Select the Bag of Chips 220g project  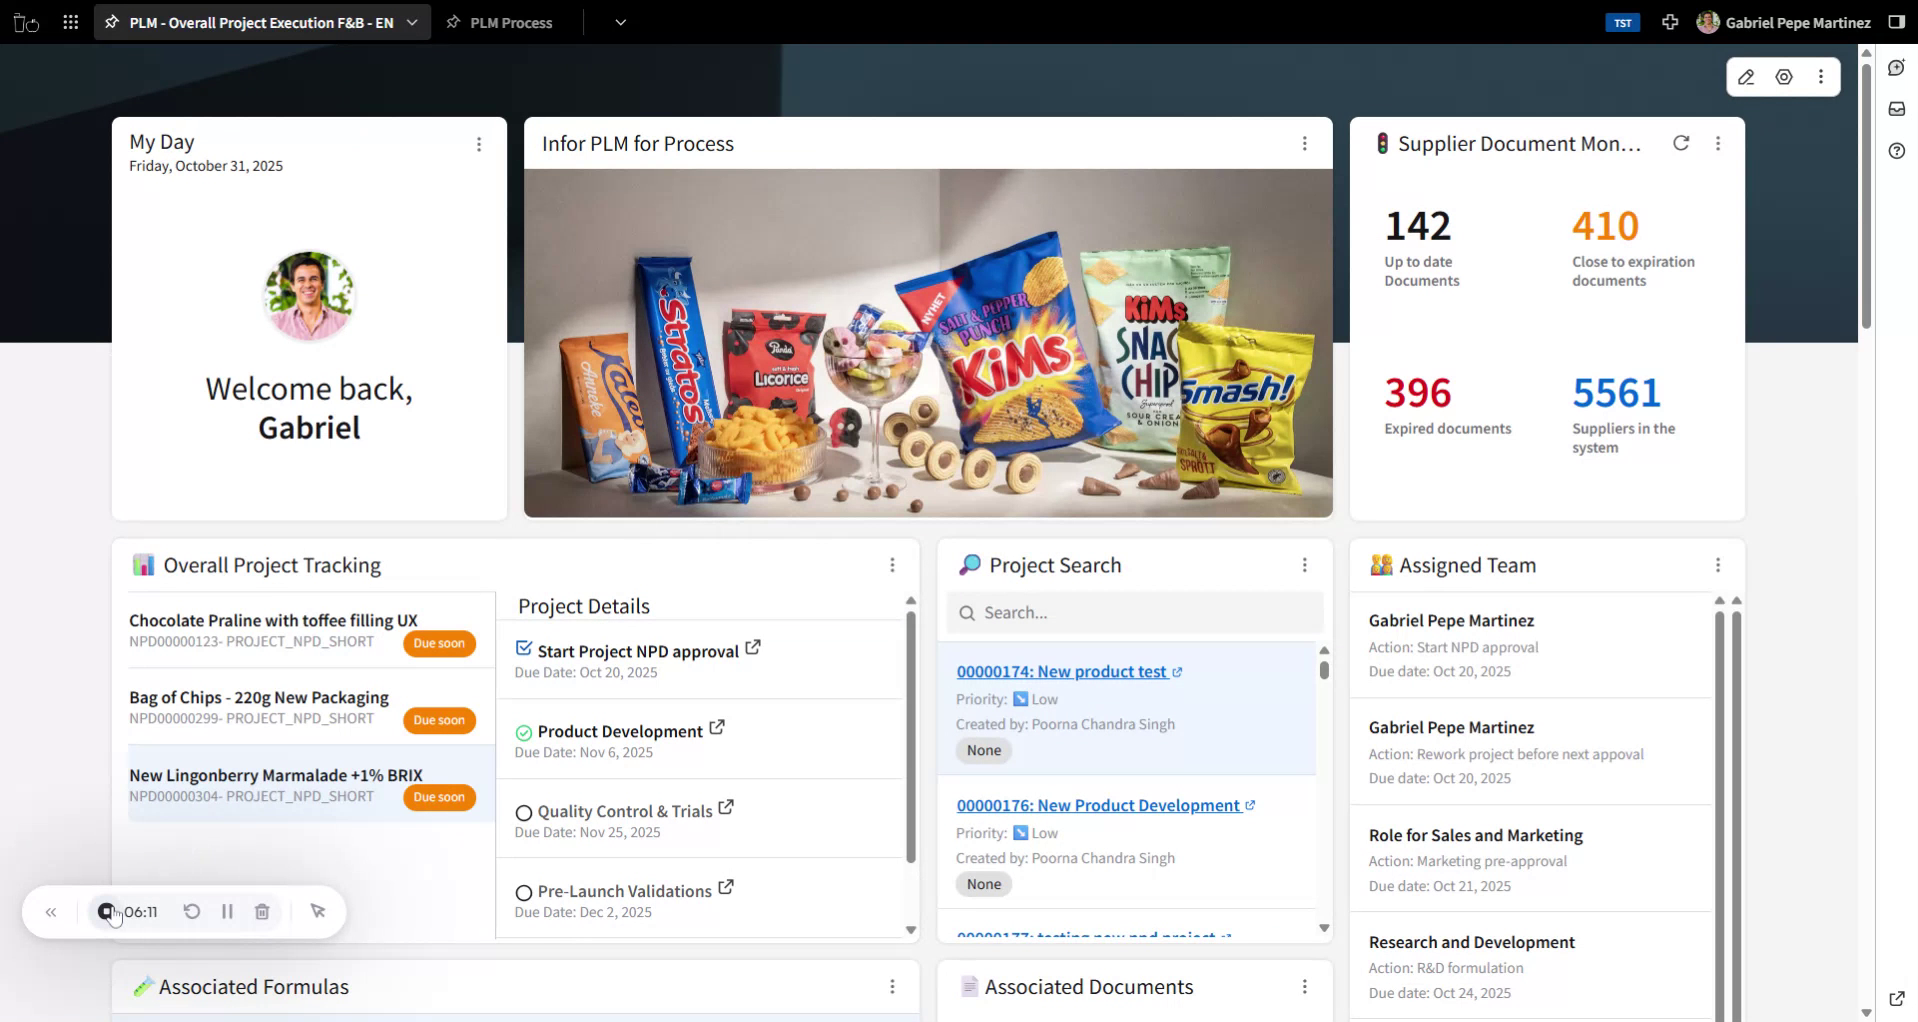coord(259,698)
